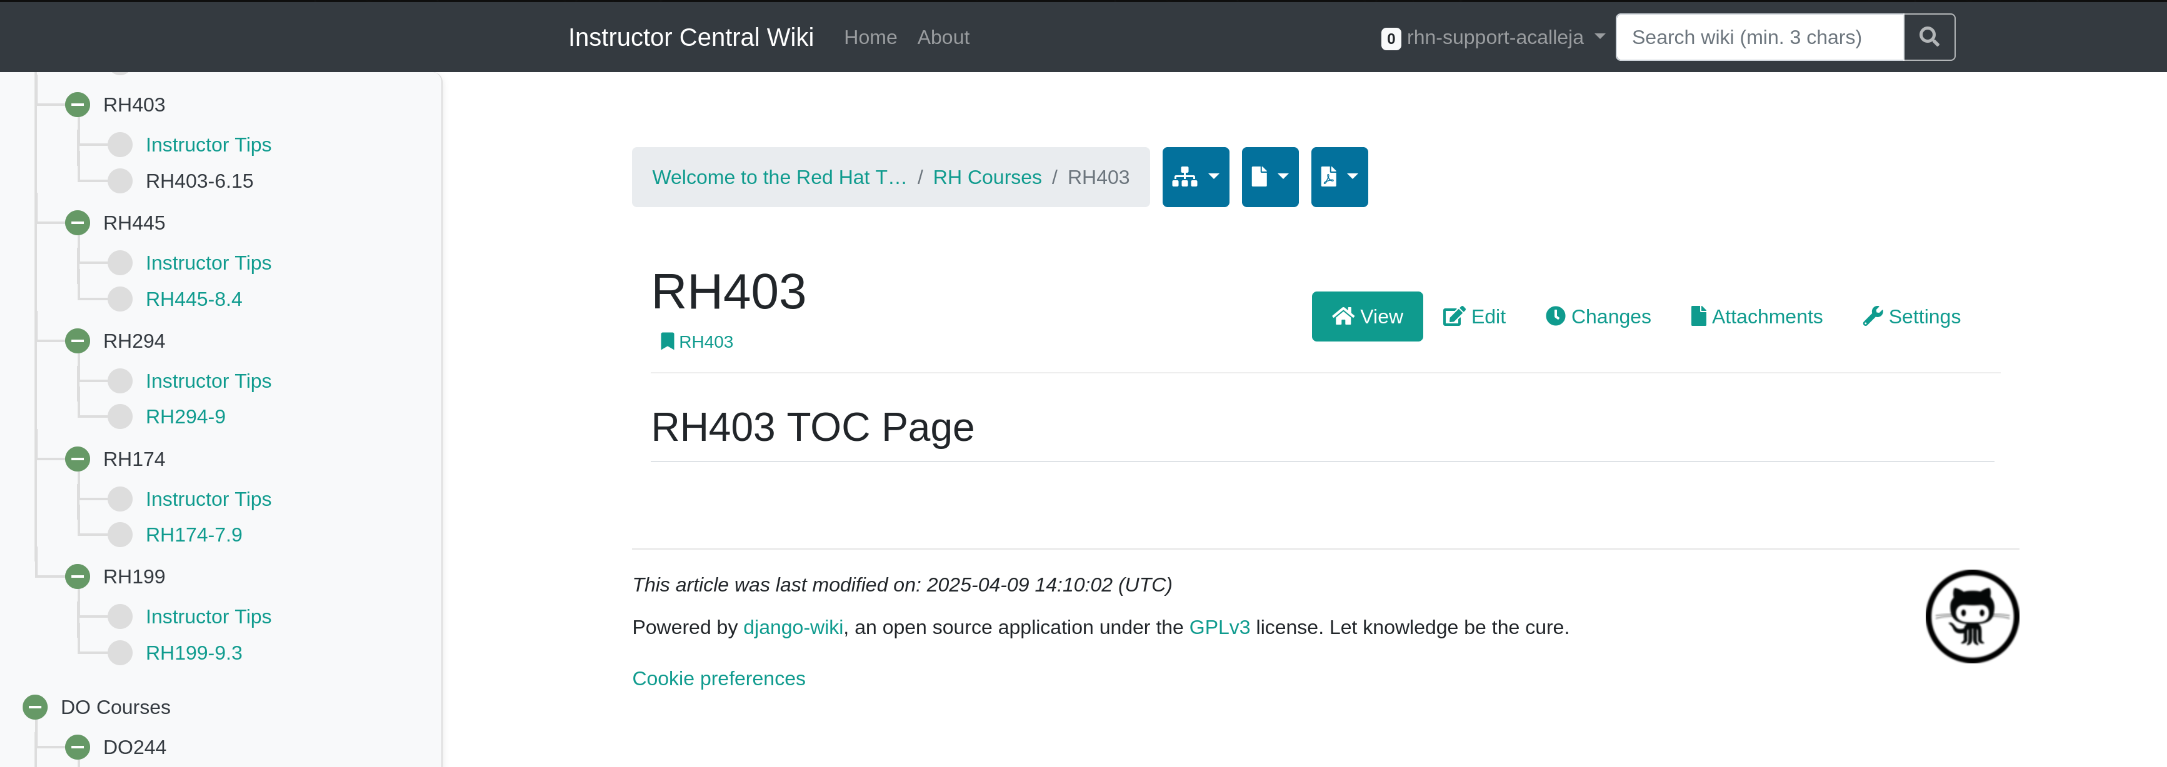The width and height of the screenshot is (2167, 767).
Task: Open the About page in navbar
Action: point(943,37)
